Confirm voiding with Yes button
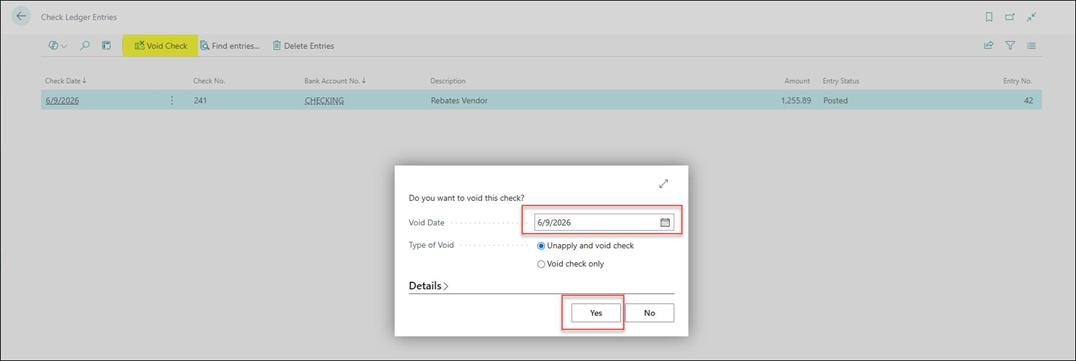Viewport: 1076px width, 361px height. click(x=596, y=313)
